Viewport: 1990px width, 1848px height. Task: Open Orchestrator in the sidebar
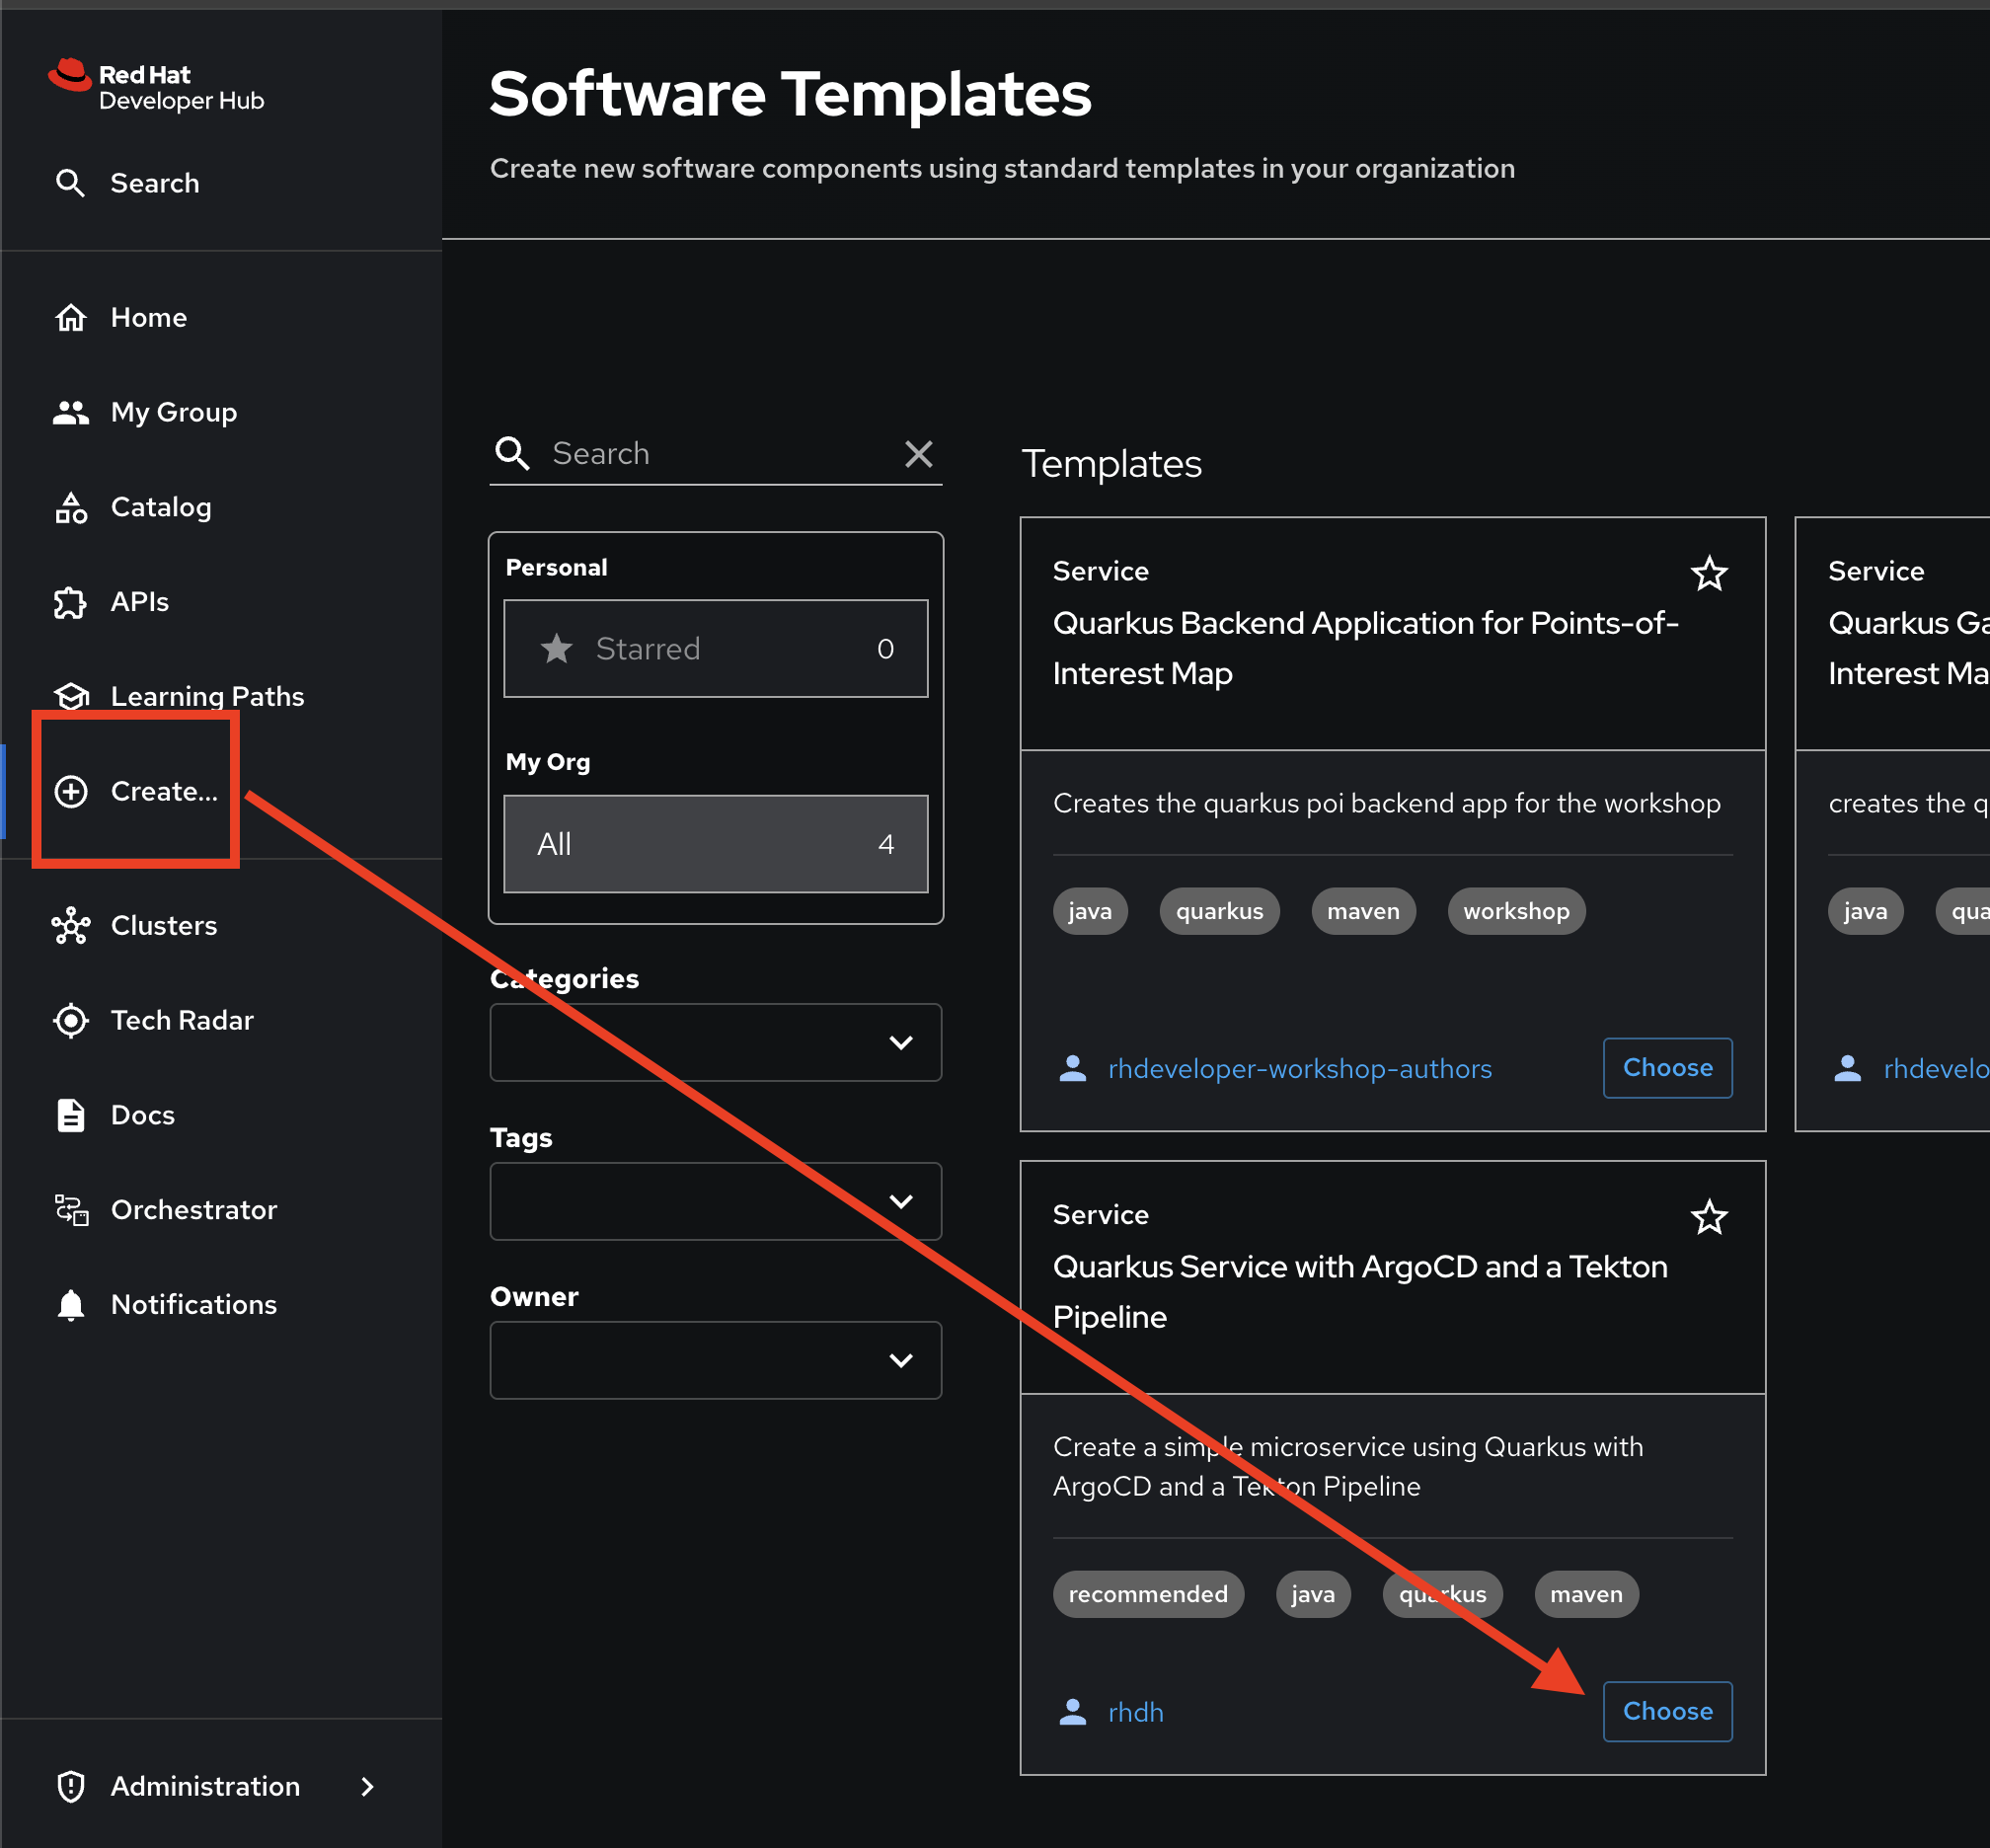[x=194, y=1210]
